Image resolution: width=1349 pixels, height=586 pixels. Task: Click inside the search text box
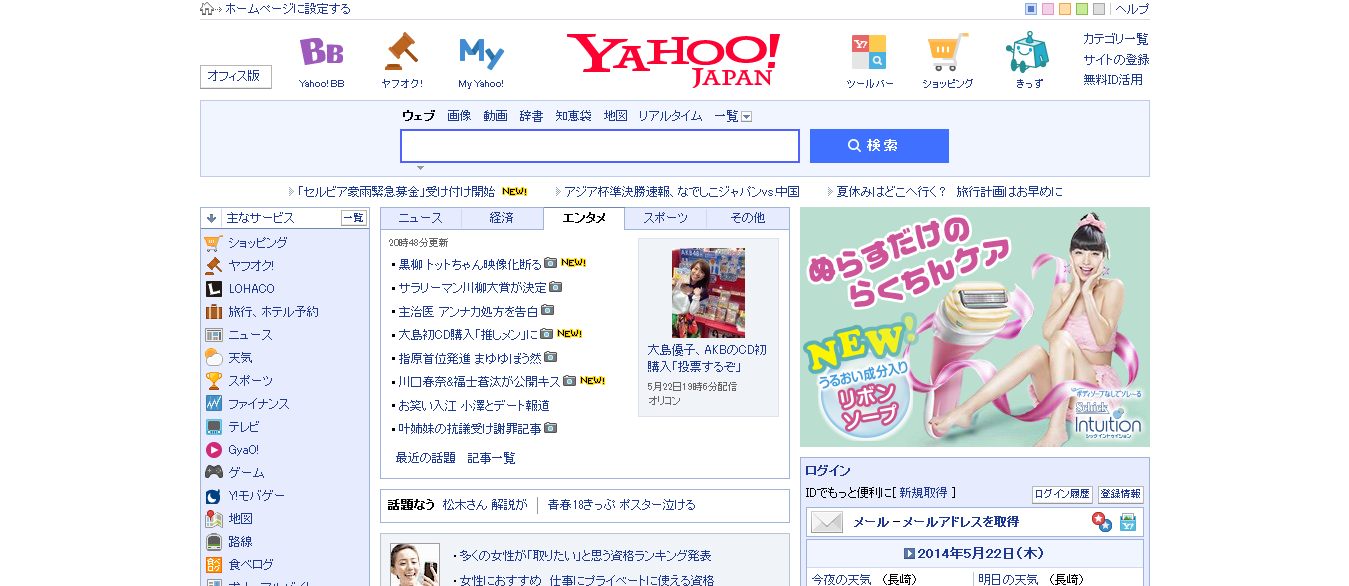600,146
